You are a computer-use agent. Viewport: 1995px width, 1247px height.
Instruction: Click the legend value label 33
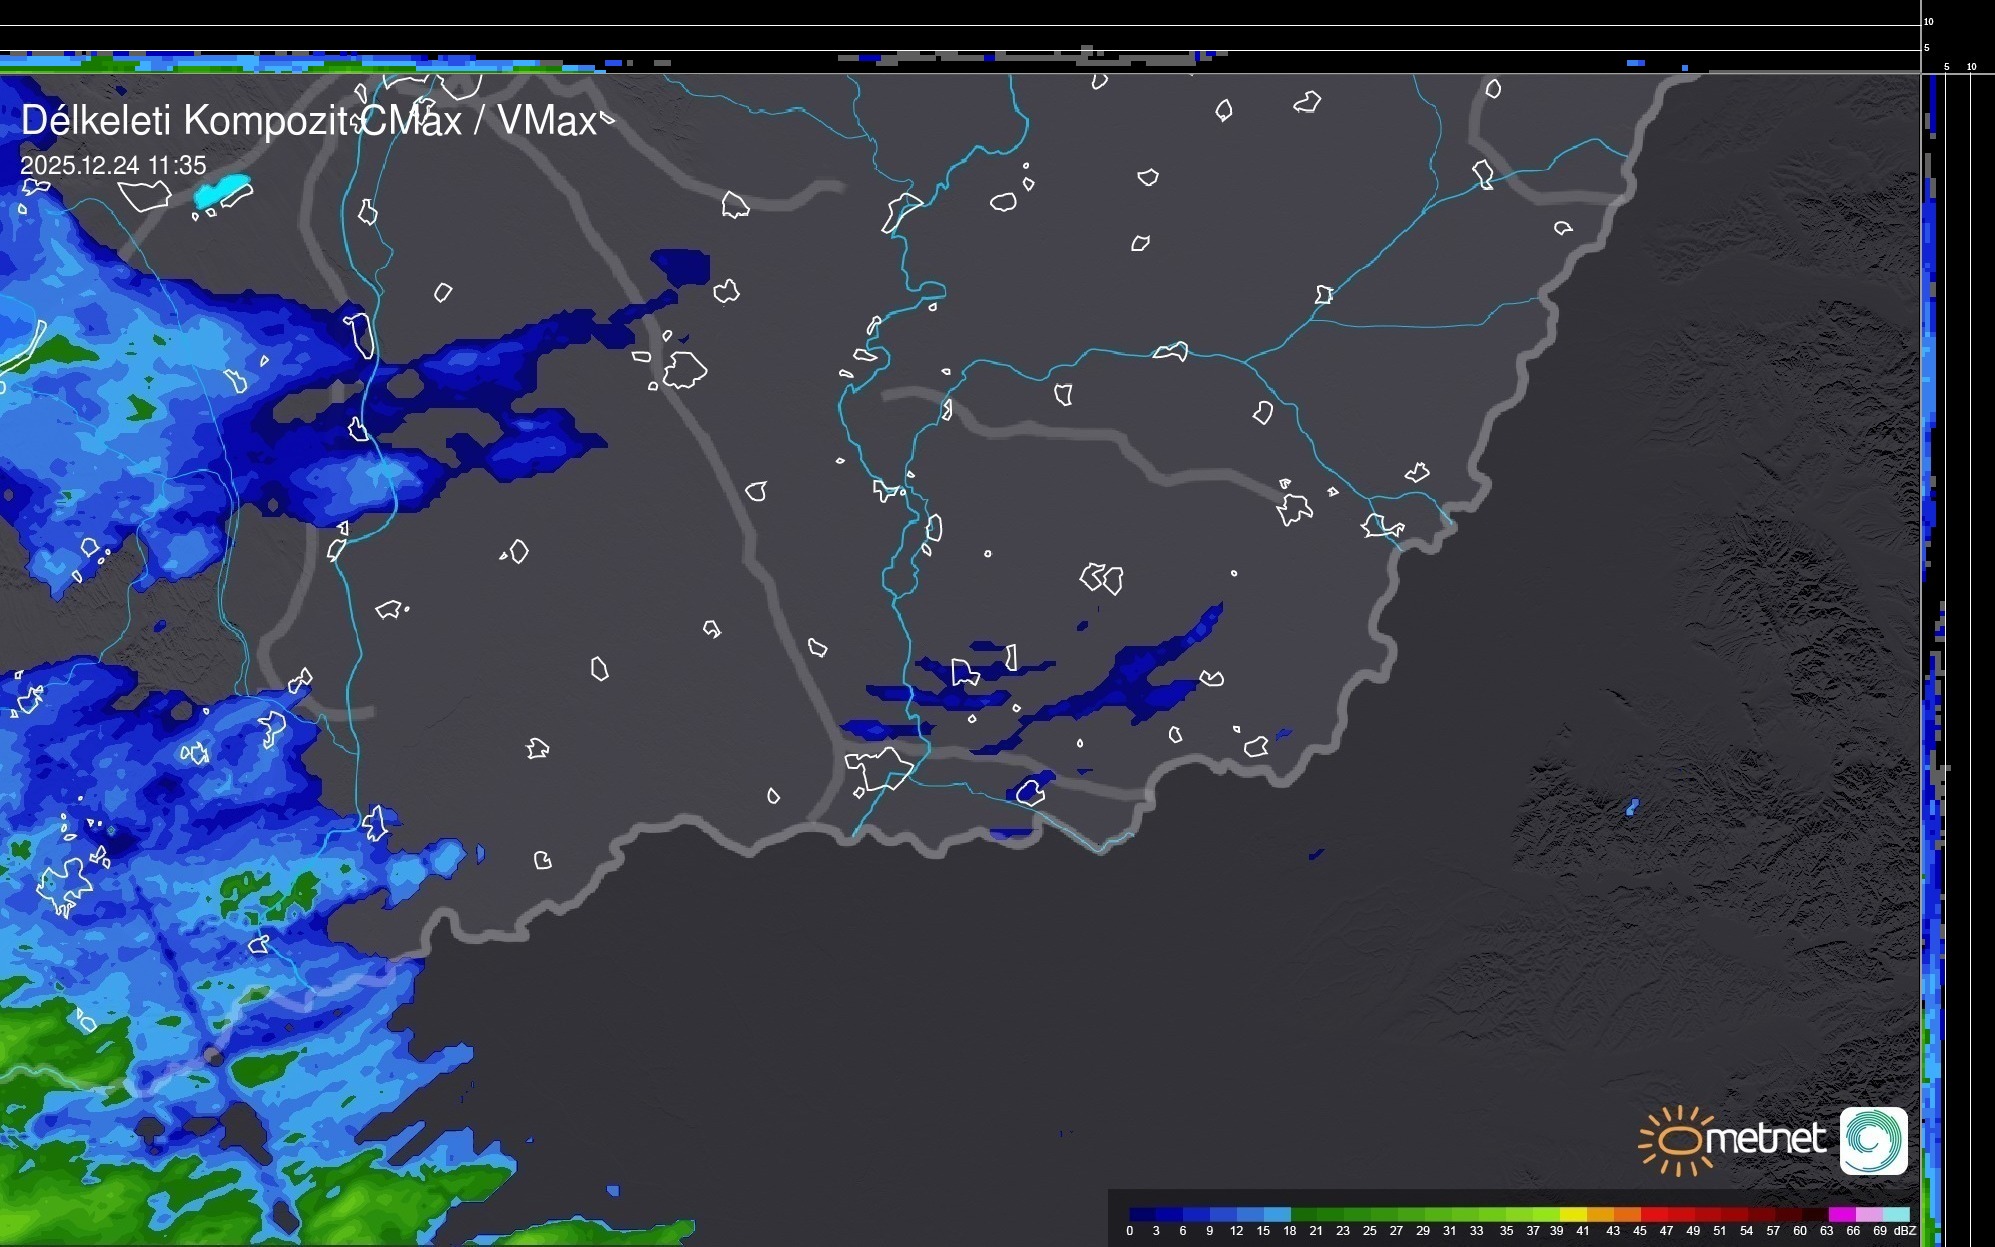pyautogui.click(x=1476, y=1231)
